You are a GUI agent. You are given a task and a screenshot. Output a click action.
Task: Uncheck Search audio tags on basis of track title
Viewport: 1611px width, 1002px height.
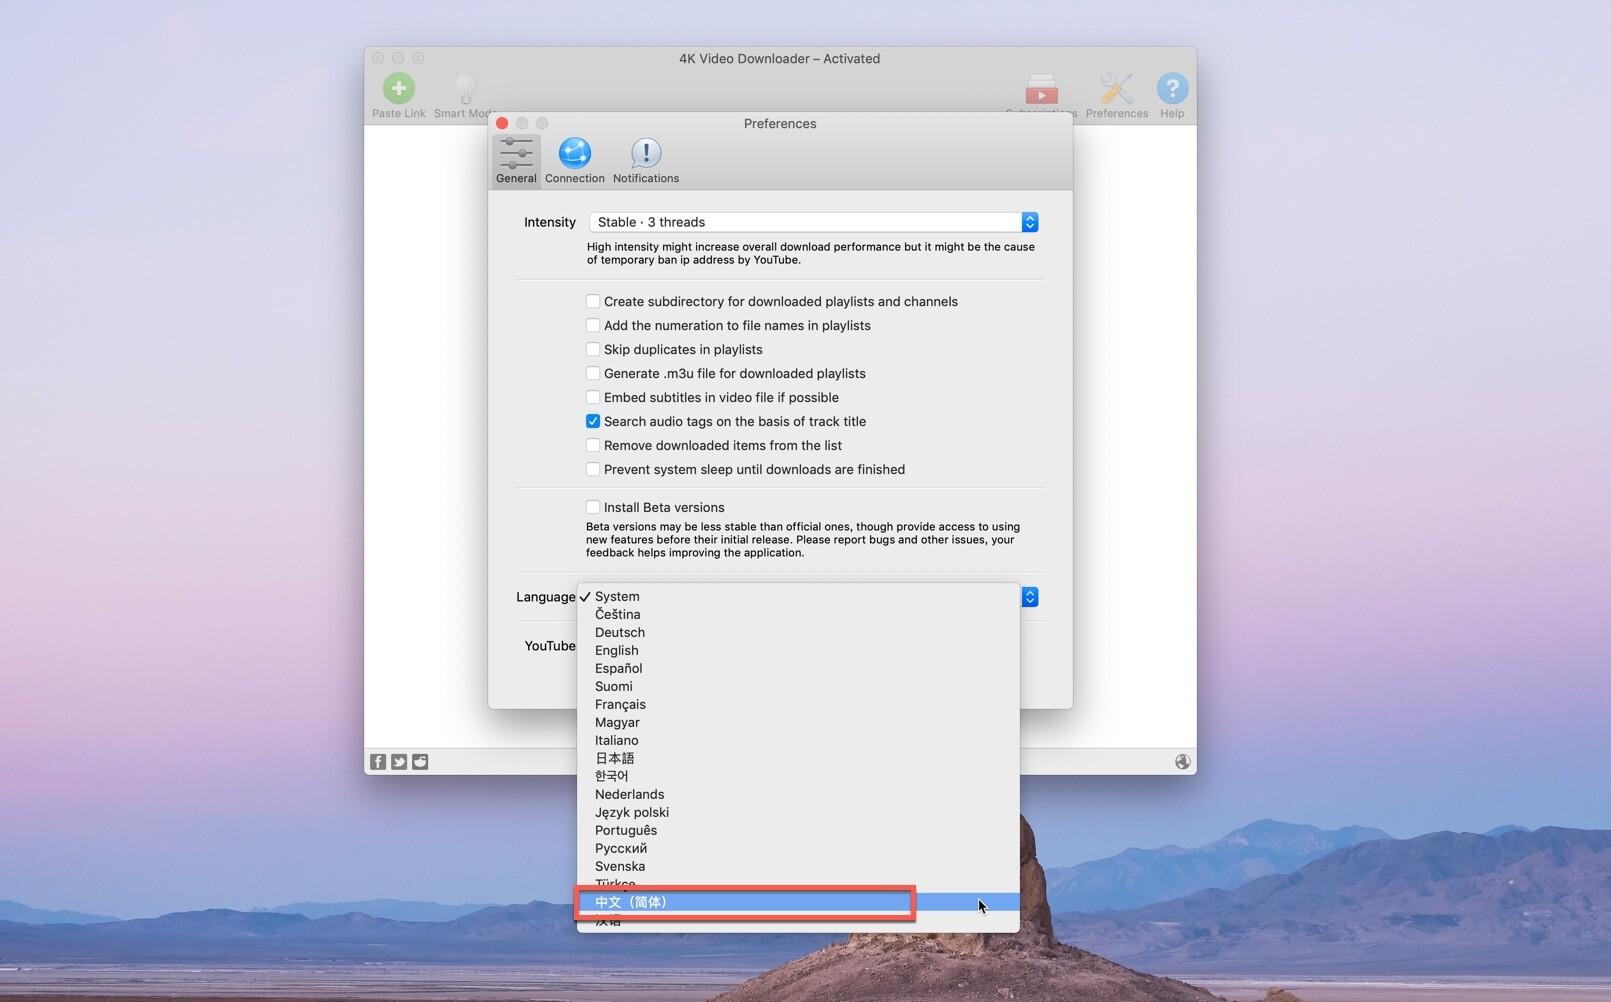point(593,421)
